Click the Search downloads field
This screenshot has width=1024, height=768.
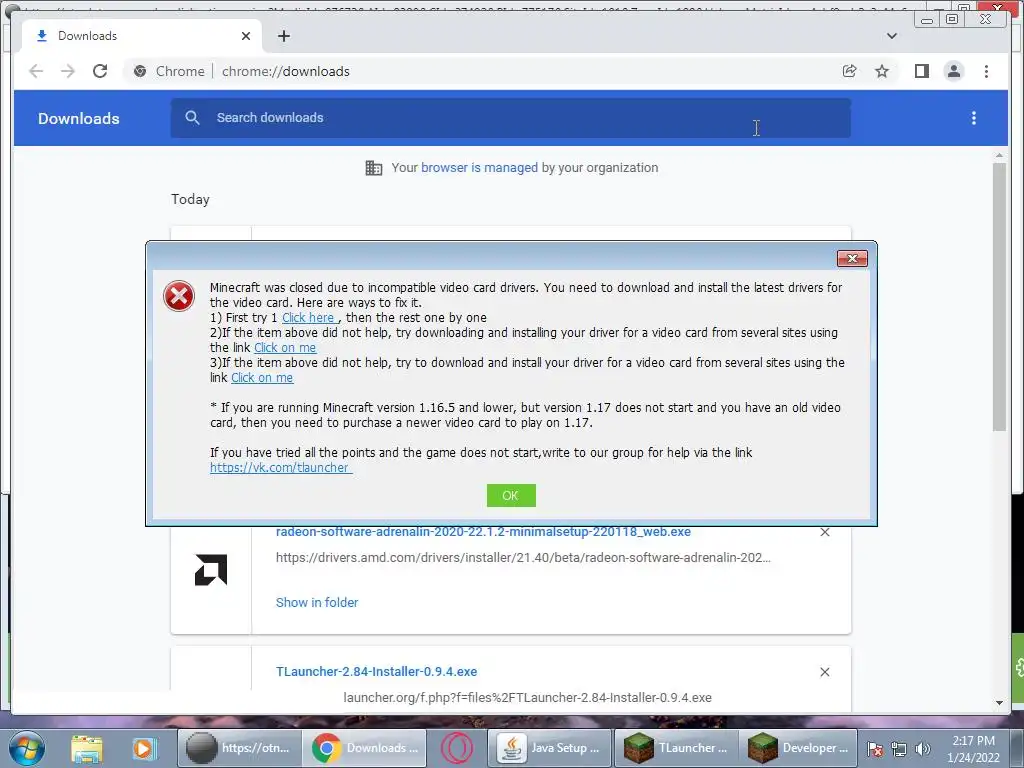tap(511, 118)
